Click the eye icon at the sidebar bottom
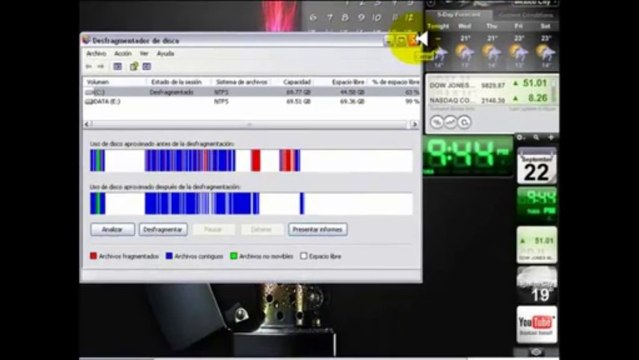 tap(536, 351)
